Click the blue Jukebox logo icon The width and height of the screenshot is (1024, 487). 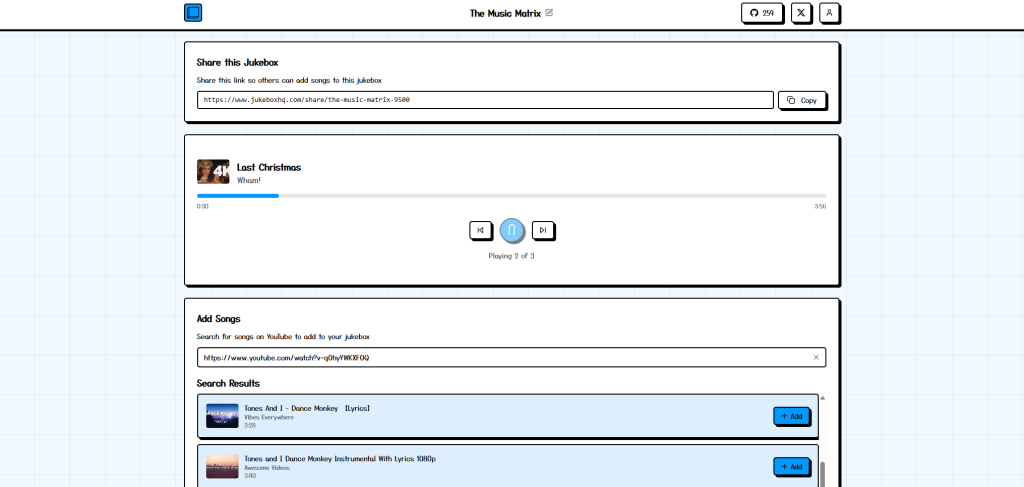tap(193, 13)
